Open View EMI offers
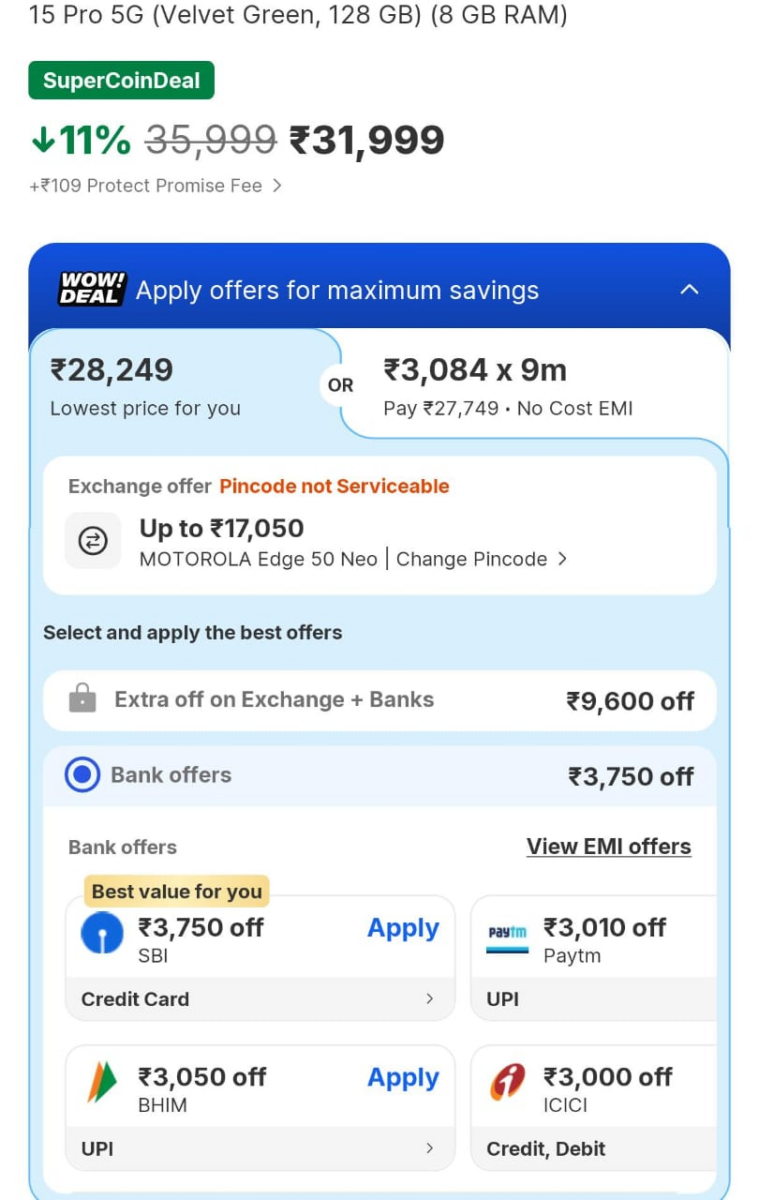Viewport: 759px width, 1200px height. pos(608,846)
